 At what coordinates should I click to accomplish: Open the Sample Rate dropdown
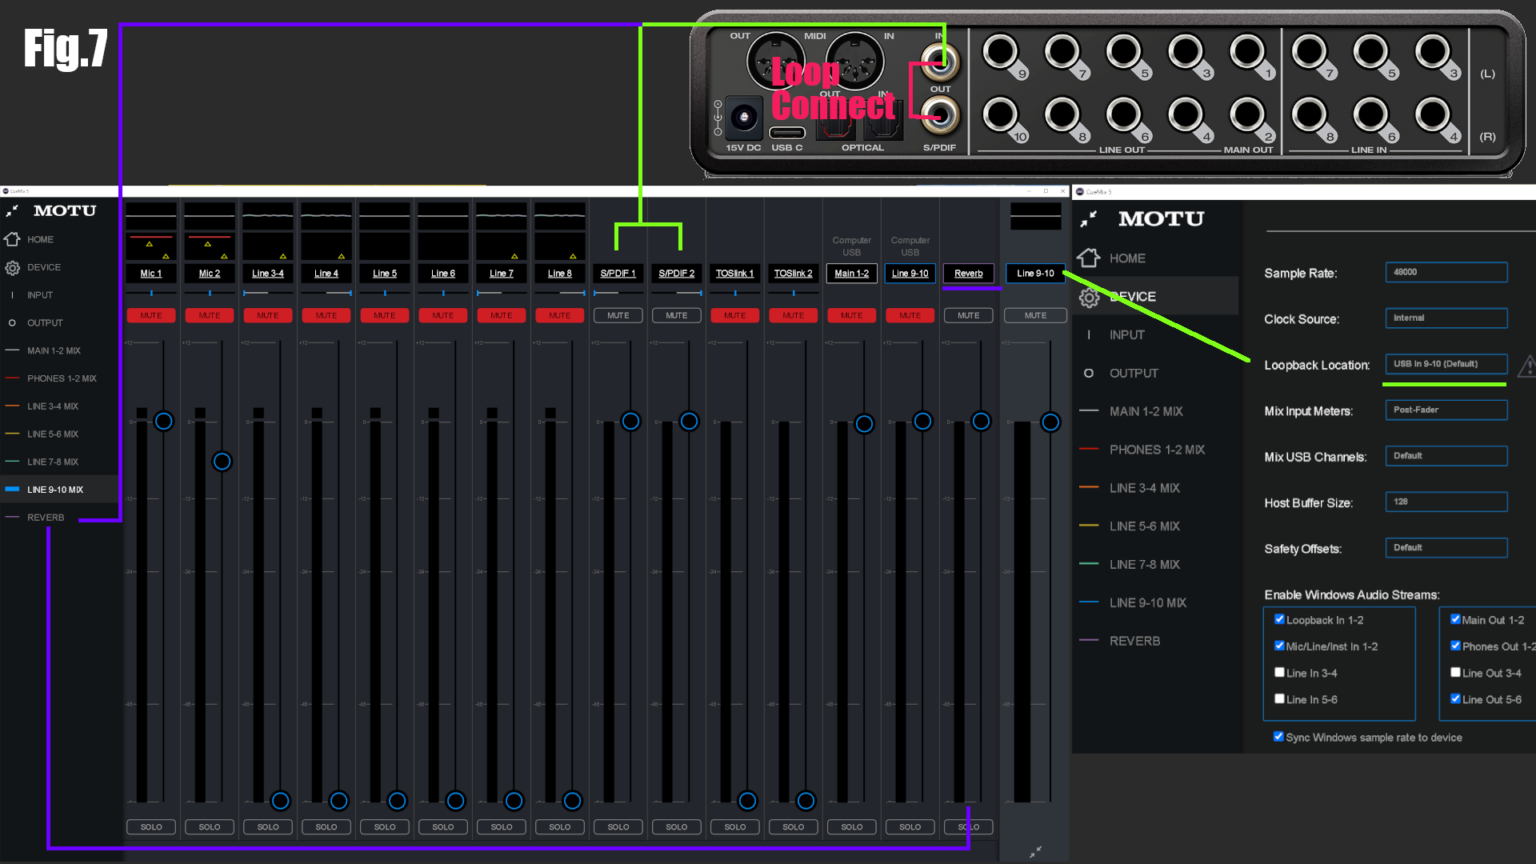coord(1445,272)
